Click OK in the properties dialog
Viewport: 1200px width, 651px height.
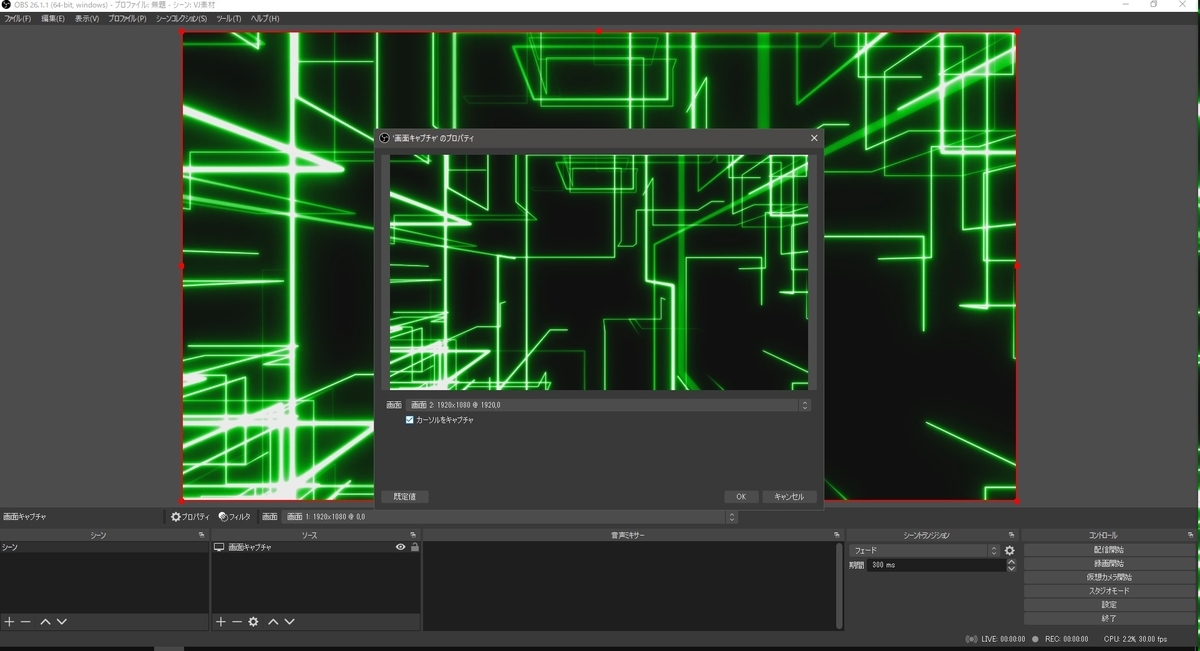point(741,497)
